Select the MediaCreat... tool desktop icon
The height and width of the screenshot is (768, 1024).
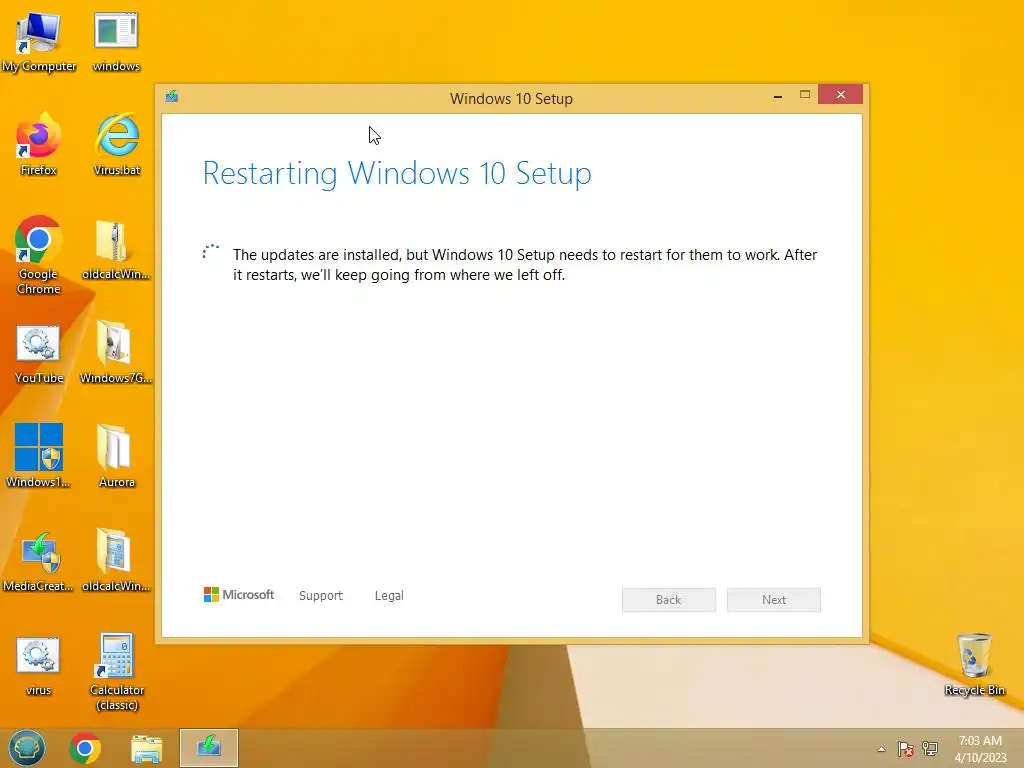coord(39,560)
